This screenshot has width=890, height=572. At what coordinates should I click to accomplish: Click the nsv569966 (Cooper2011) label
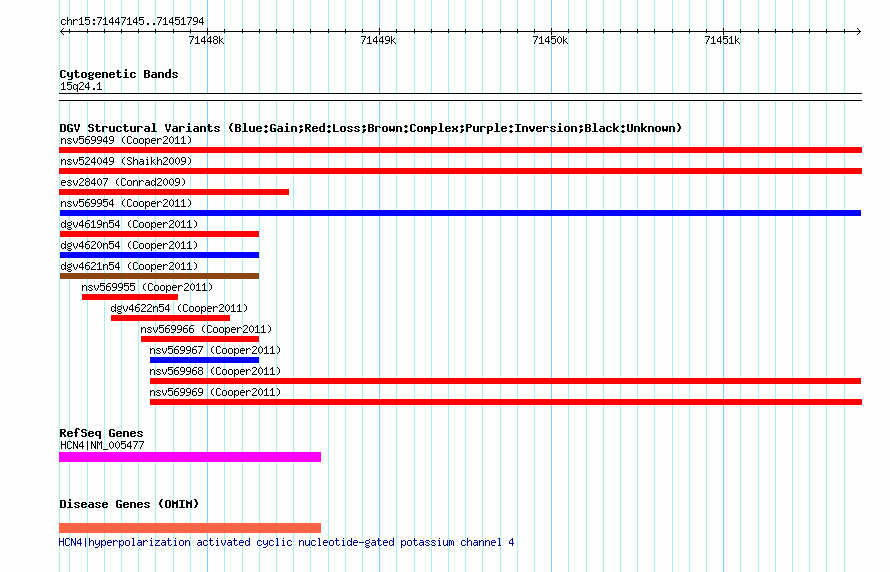coord(206,329)
